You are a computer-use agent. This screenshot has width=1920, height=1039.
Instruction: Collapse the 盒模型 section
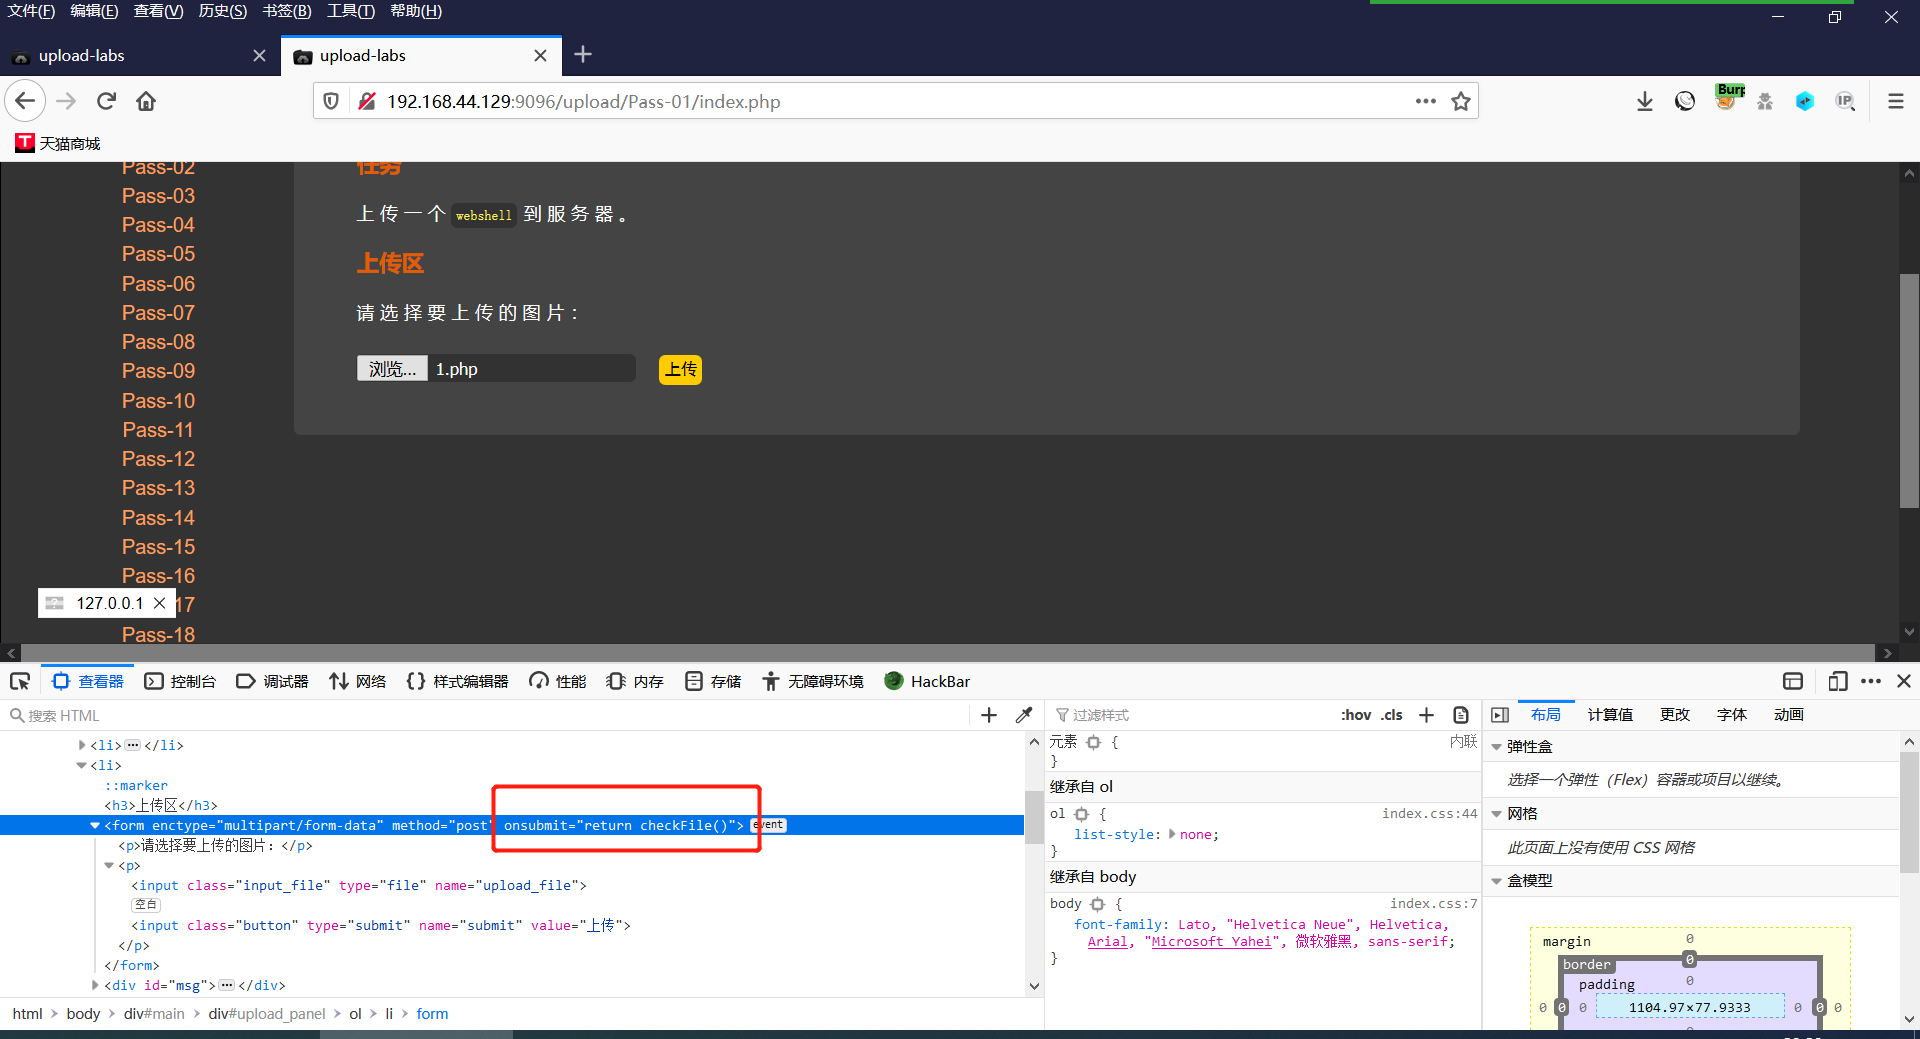pos(1497,881)
